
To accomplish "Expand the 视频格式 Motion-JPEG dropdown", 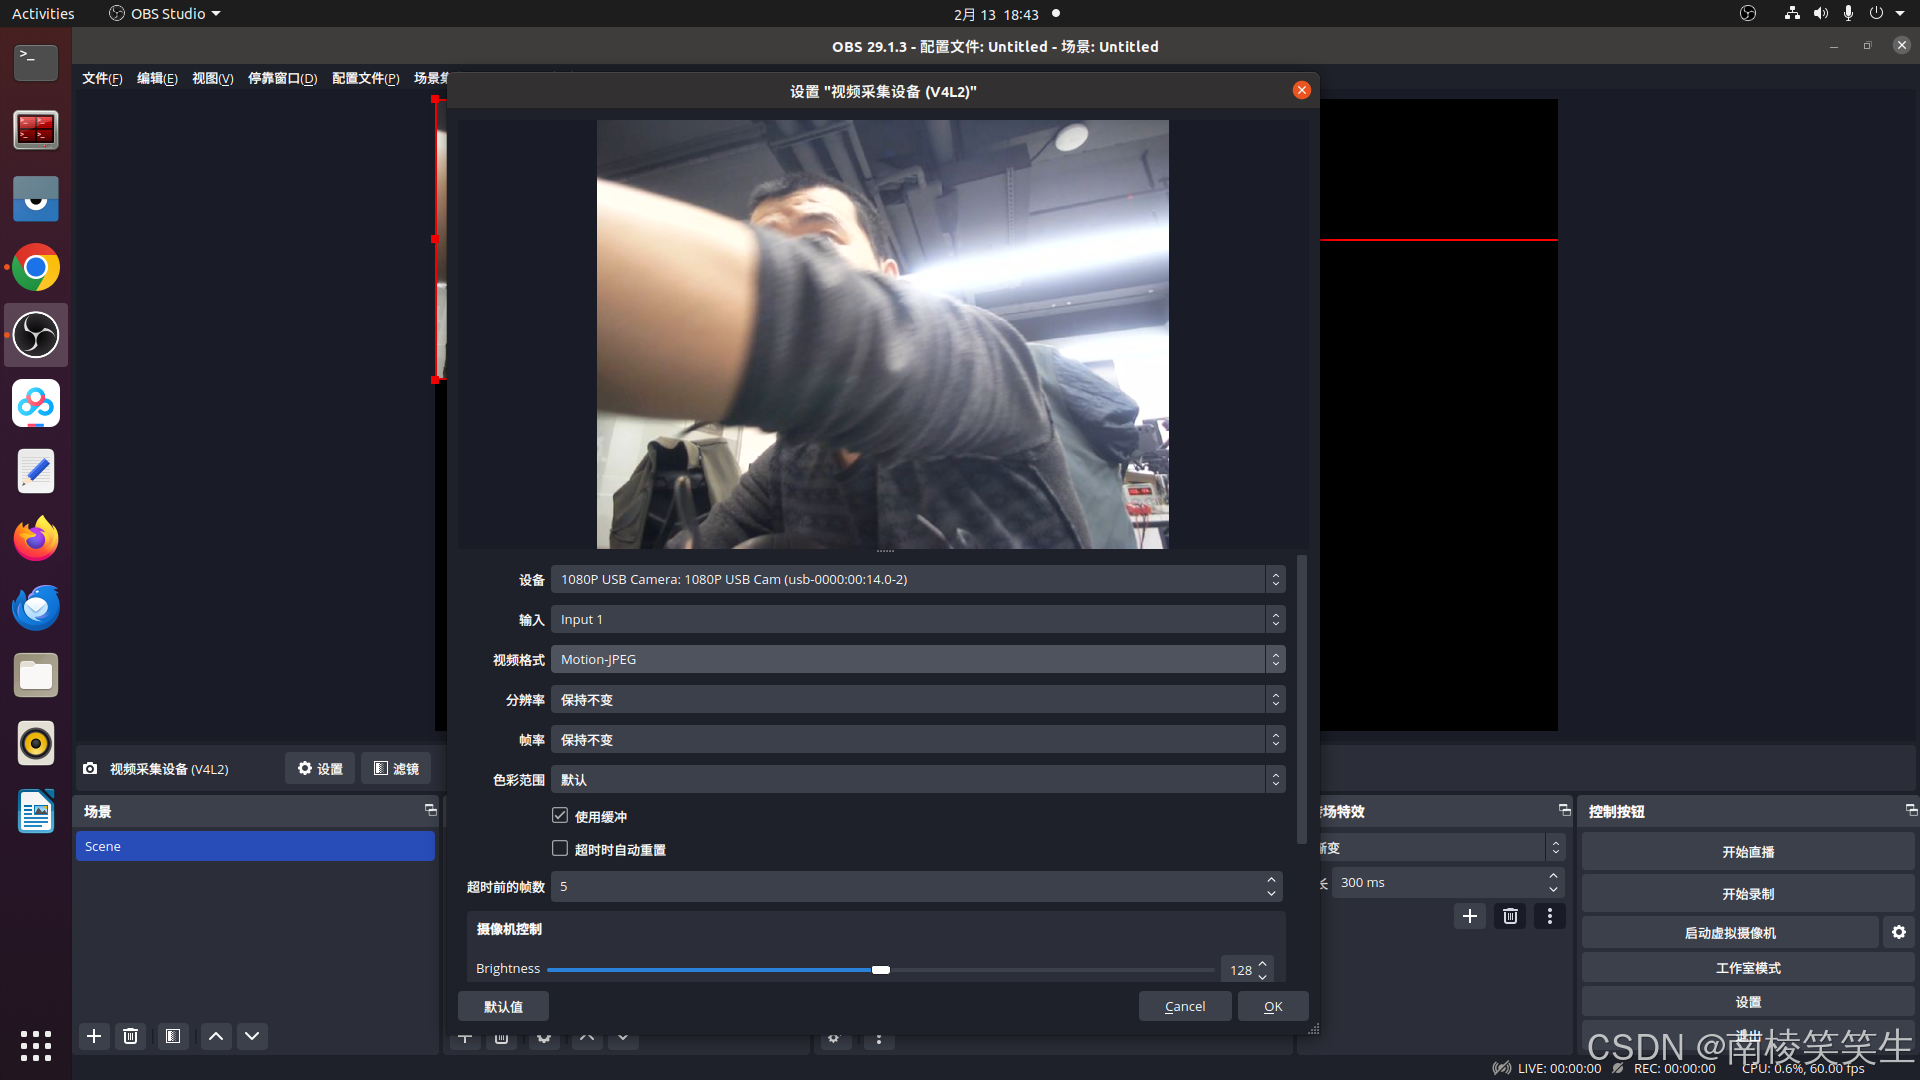I will tap(917, 659).
